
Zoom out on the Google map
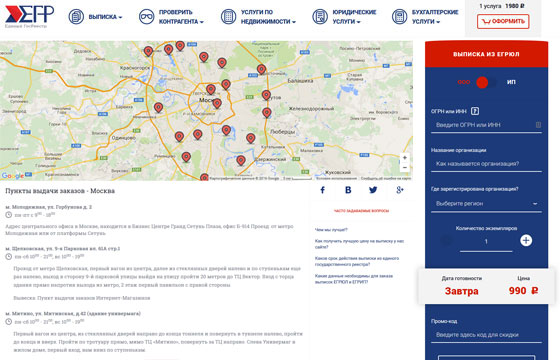(405, 168)
